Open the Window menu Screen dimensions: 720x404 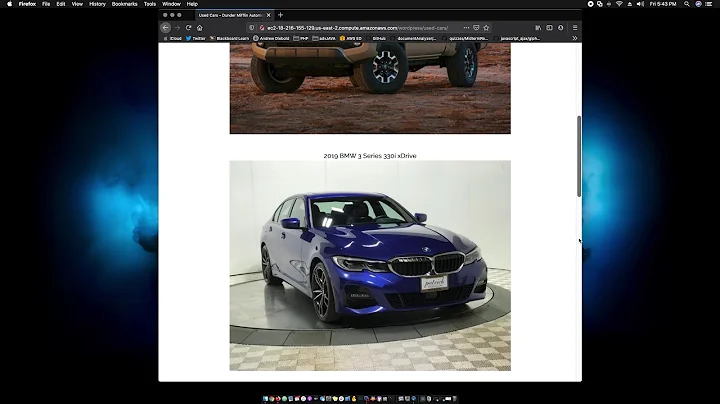pos(171,4)
